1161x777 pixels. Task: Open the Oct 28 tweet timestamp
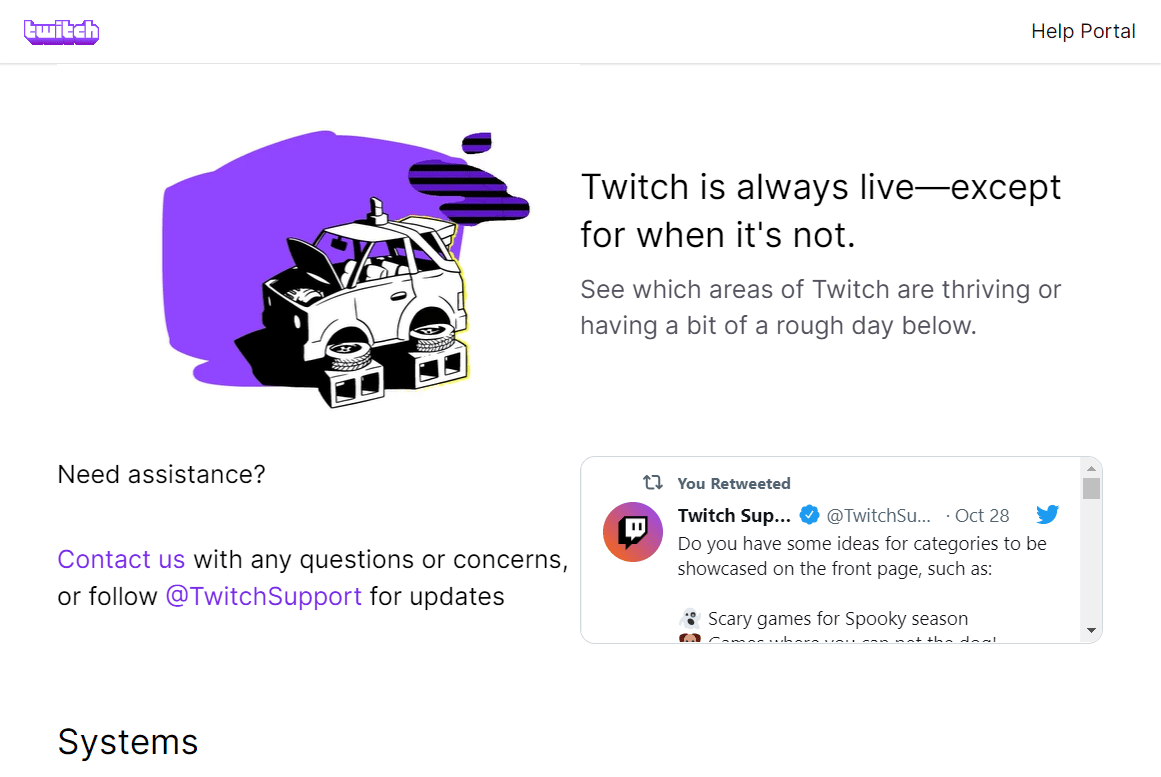click(981, 515)
